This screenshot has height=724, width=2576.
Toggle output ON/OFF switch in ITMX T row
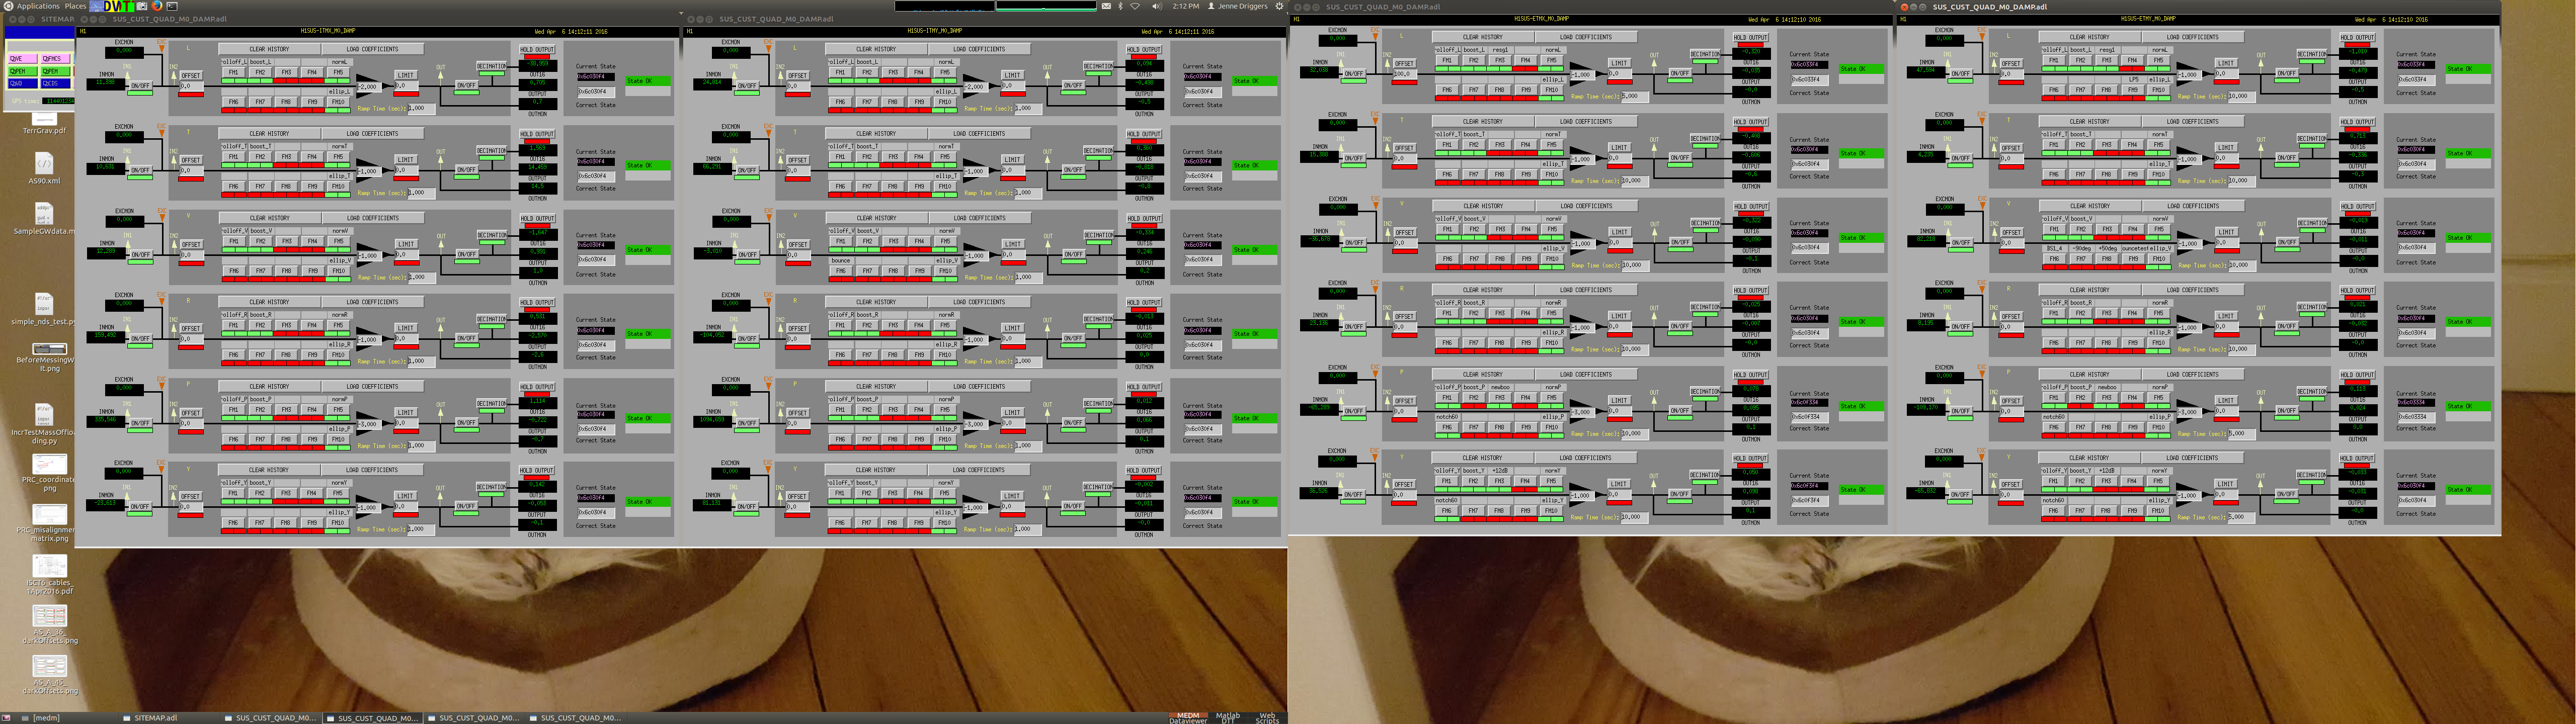pos(466,170)
